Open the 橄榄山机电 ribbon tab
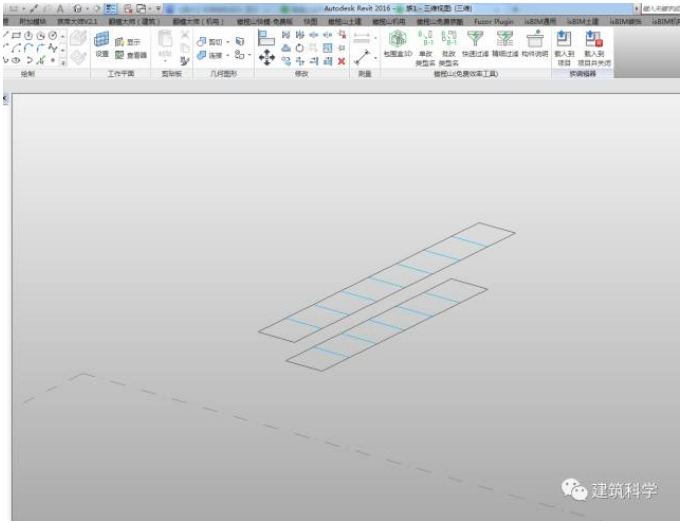Image resolution: width=685 pixels, height=523 pixels. click(389, 21)
